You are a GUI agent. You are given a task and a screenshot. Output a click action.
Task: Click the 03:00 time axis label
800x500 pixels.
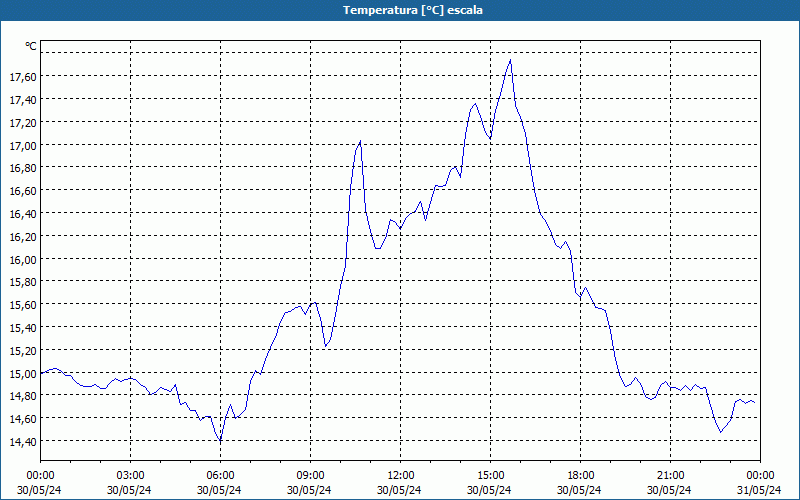[x=131, y=476]
